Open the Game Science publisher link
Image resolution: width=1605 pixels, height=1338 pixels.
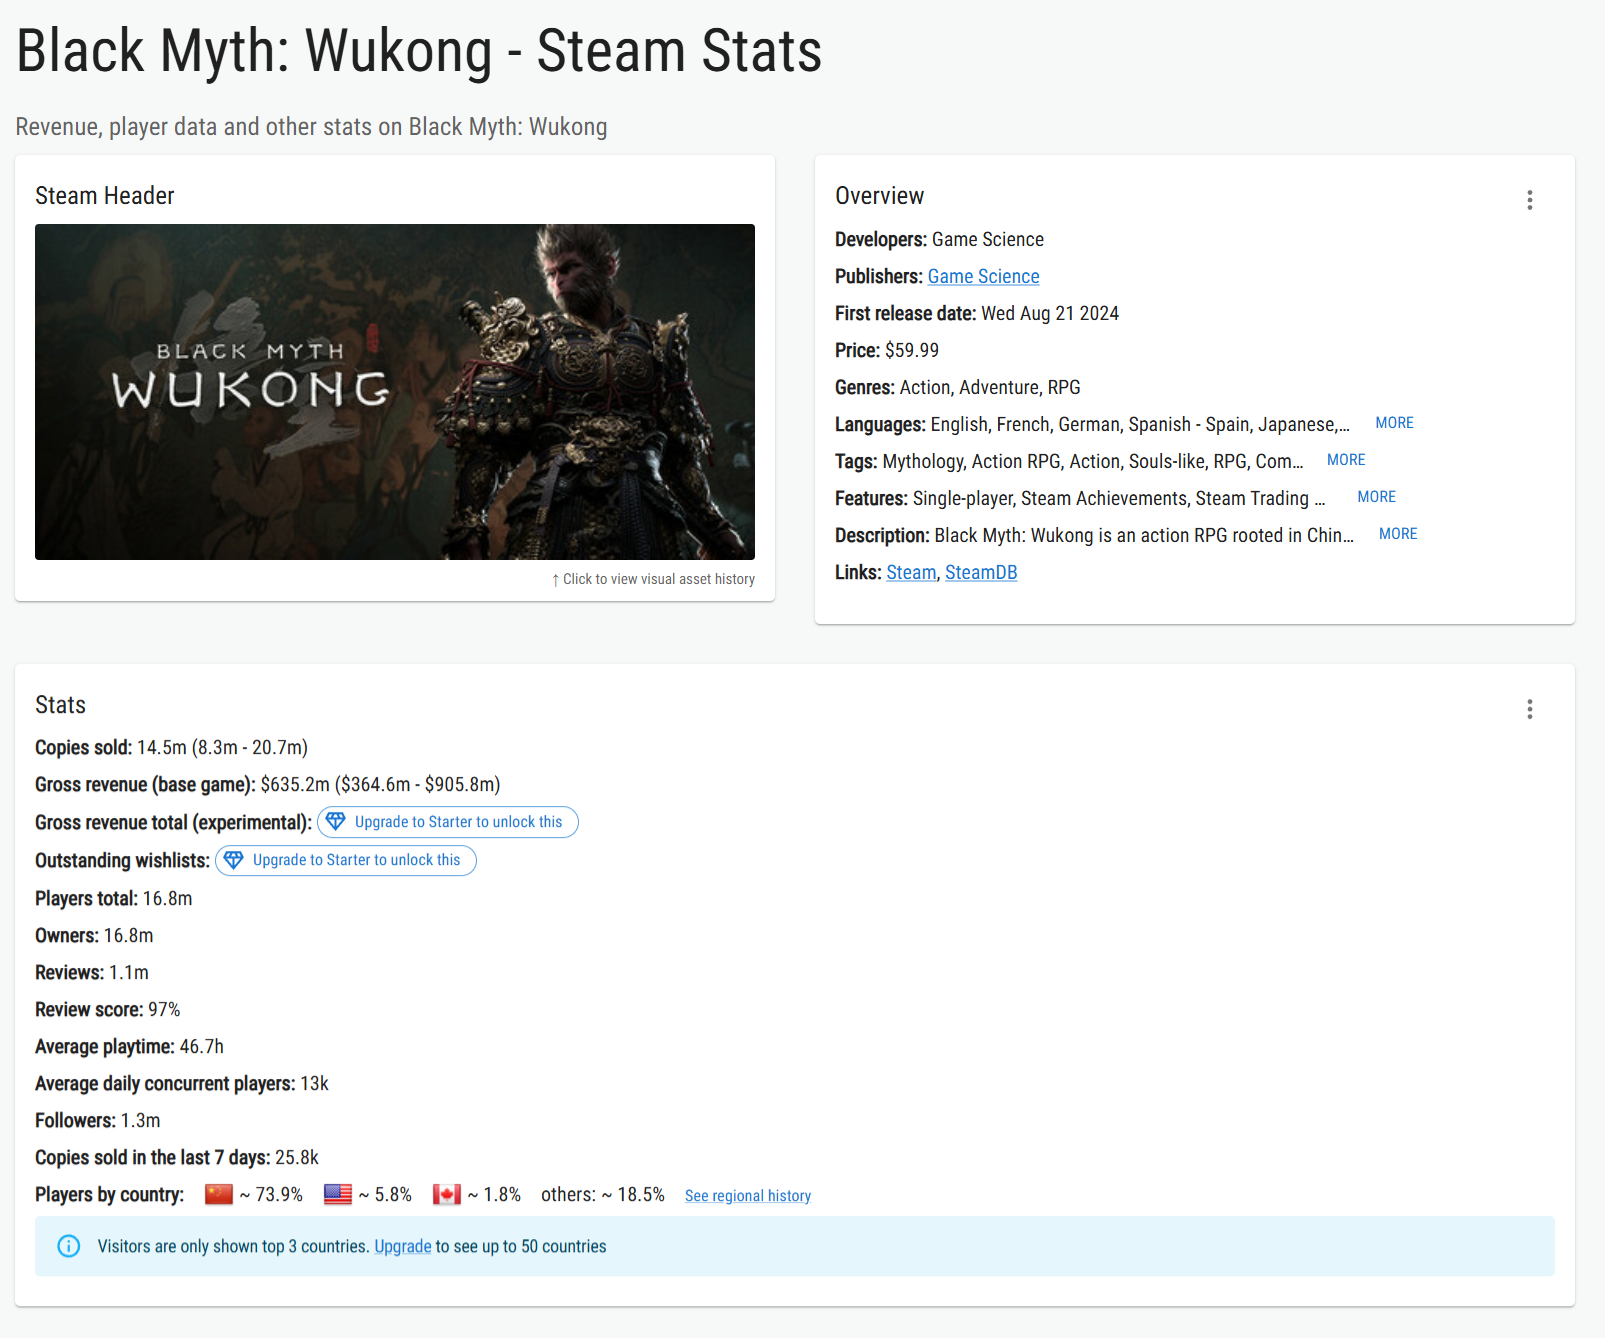tap(983, 277)
